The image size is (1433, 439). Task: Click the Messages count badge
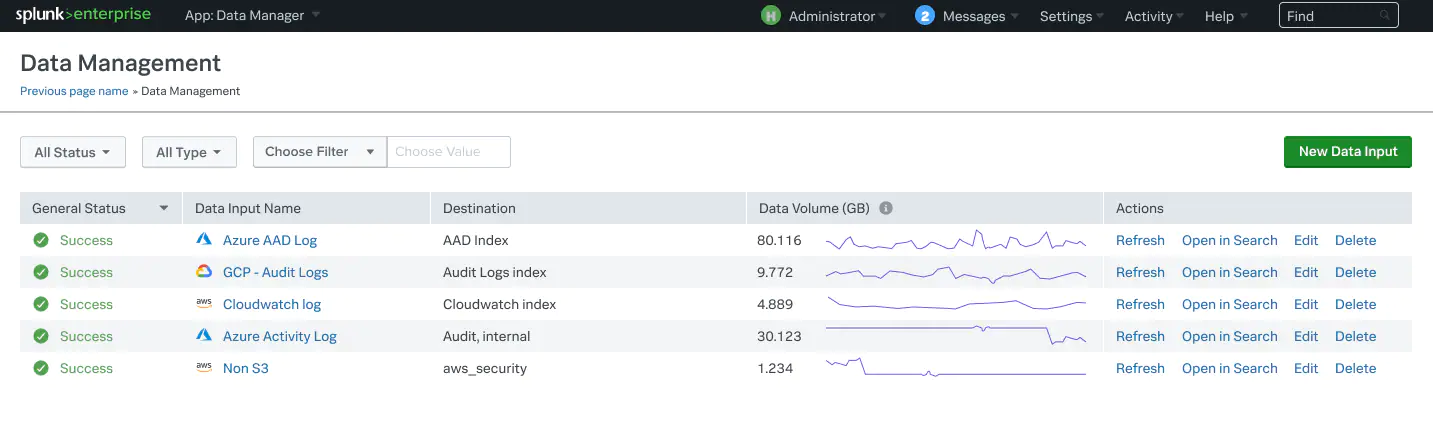coord(925,16)
